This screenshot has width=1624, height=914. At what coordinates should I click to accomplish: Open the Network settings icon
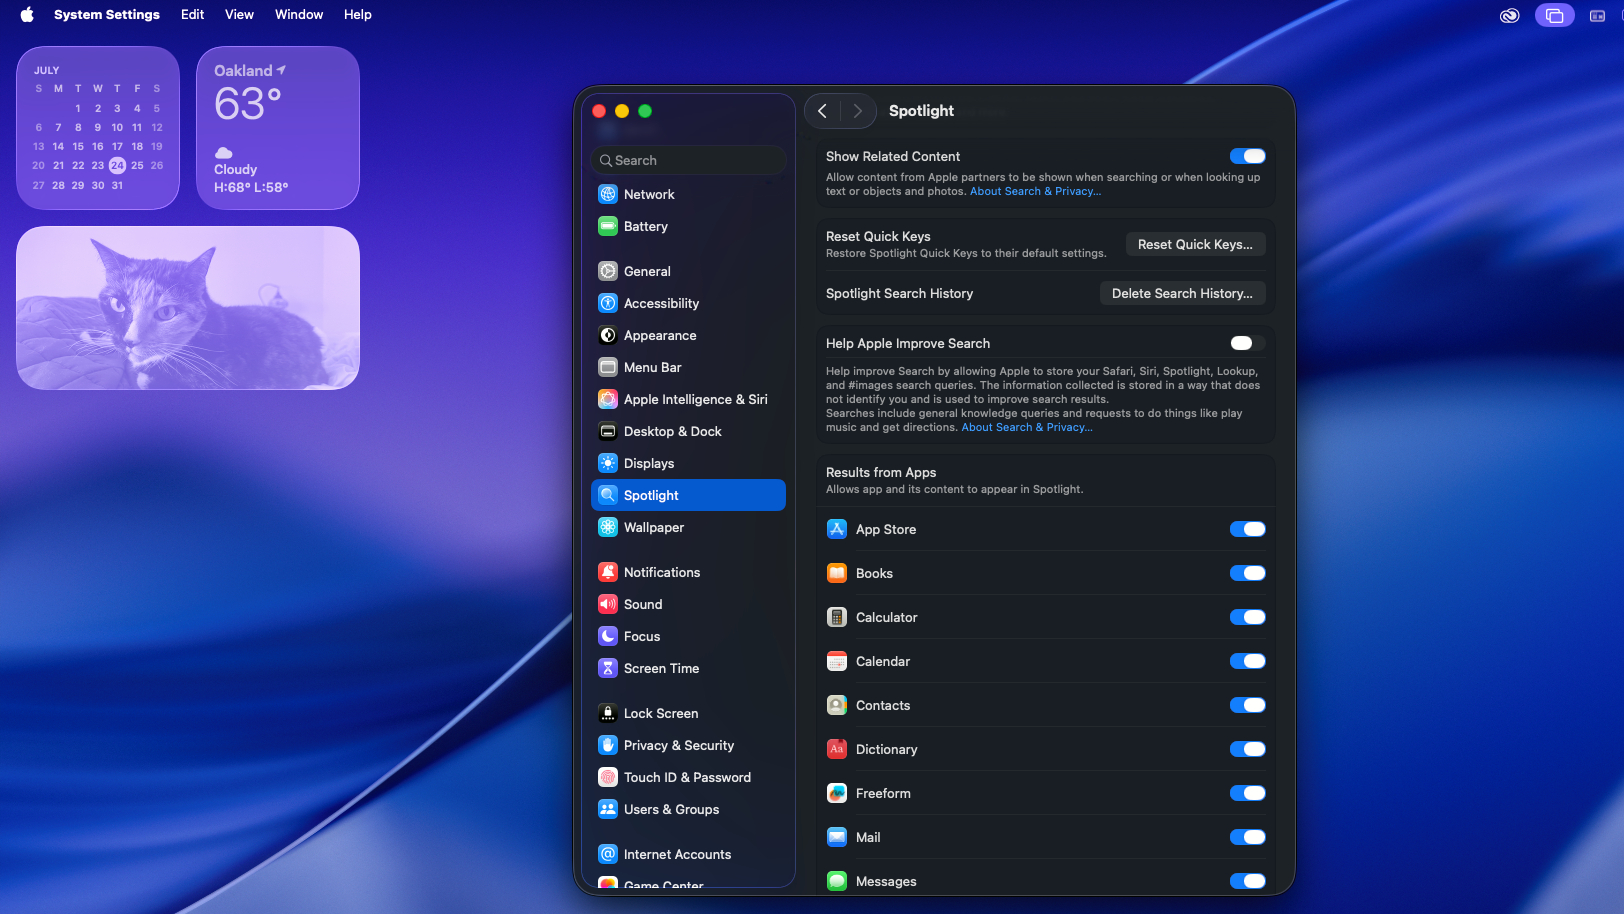pos(608,194)
